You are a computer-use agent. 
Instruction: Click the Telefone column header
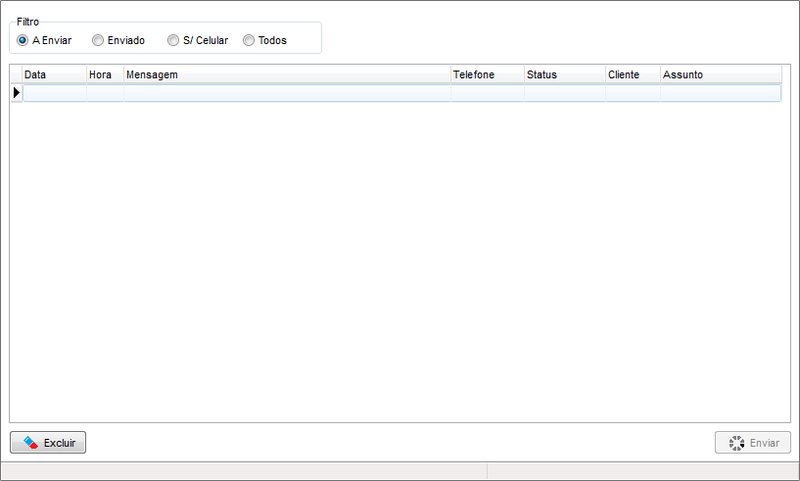(x=487, y=75)
